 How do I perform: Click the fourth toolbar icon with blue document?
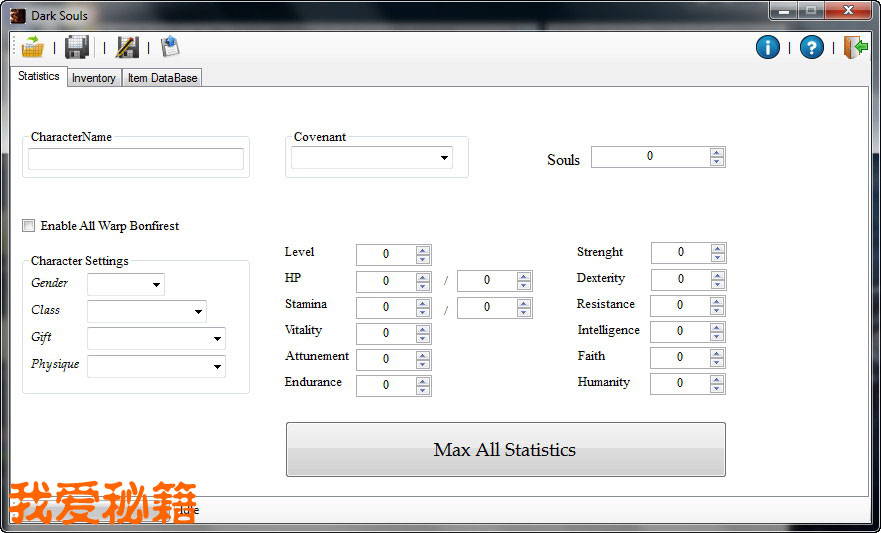click(169, 47)
